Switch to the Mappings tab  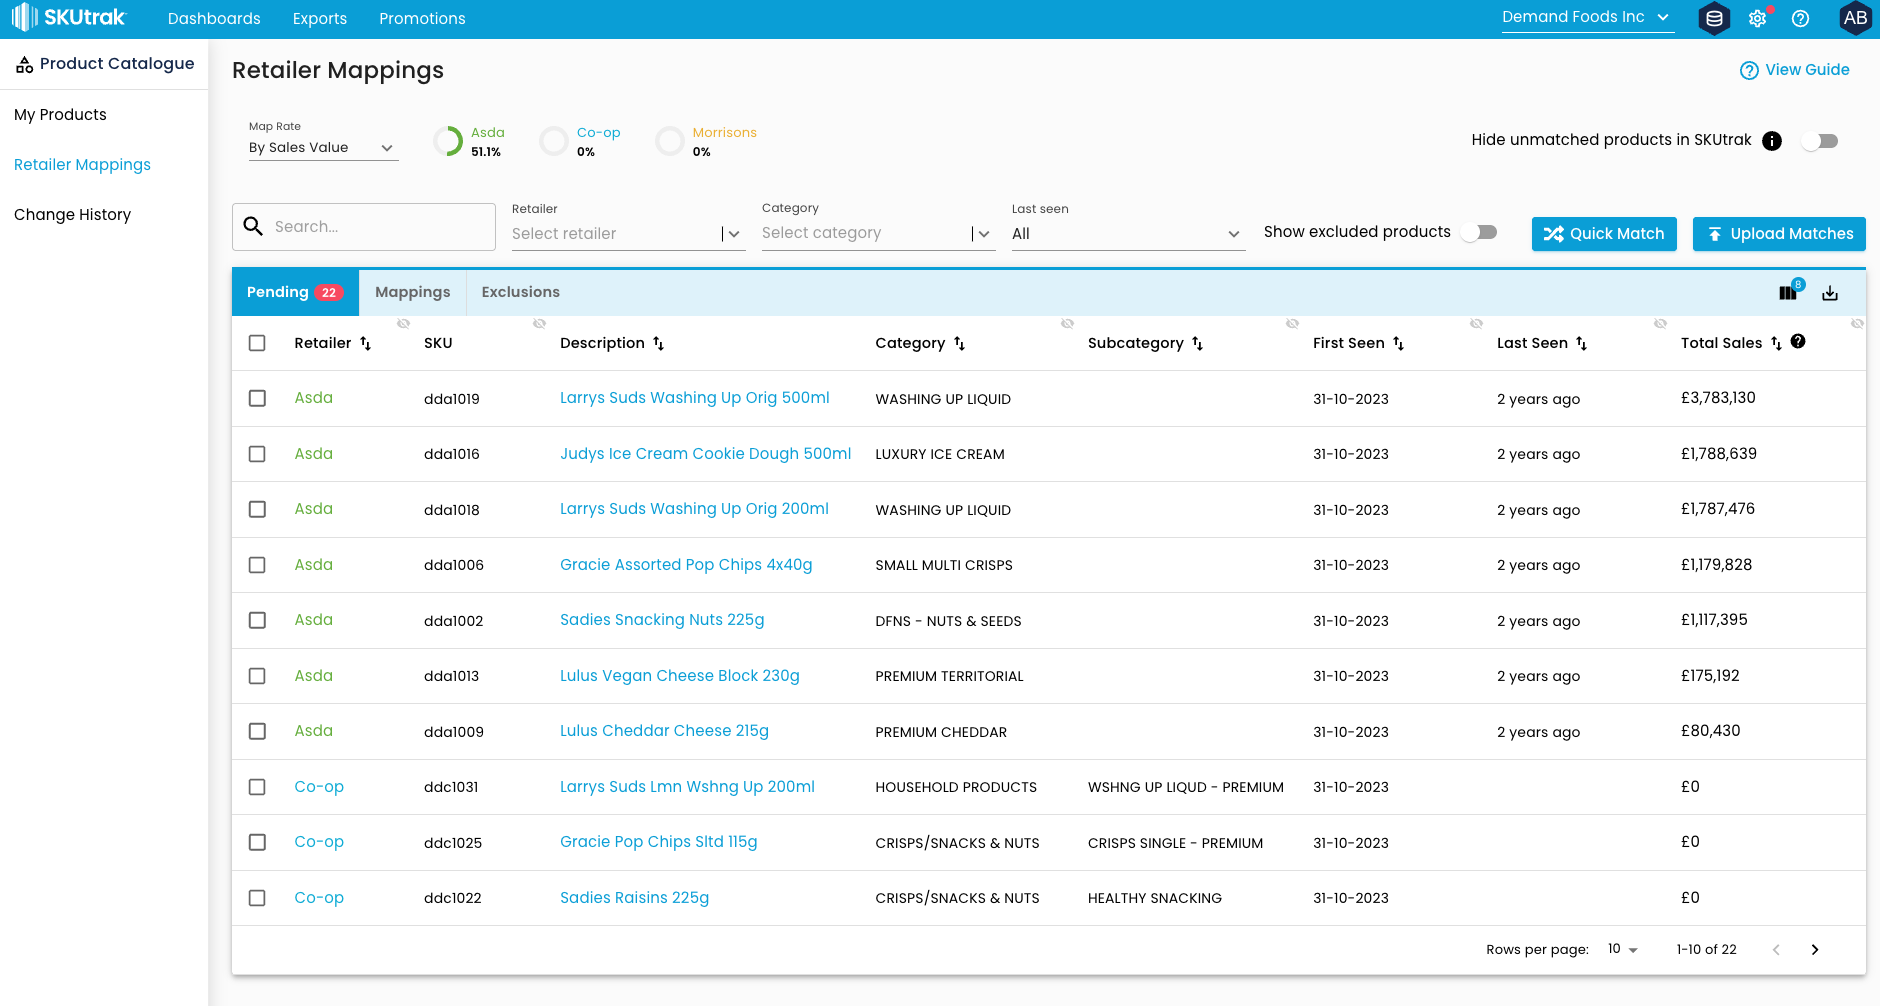(x=412, y=292)
